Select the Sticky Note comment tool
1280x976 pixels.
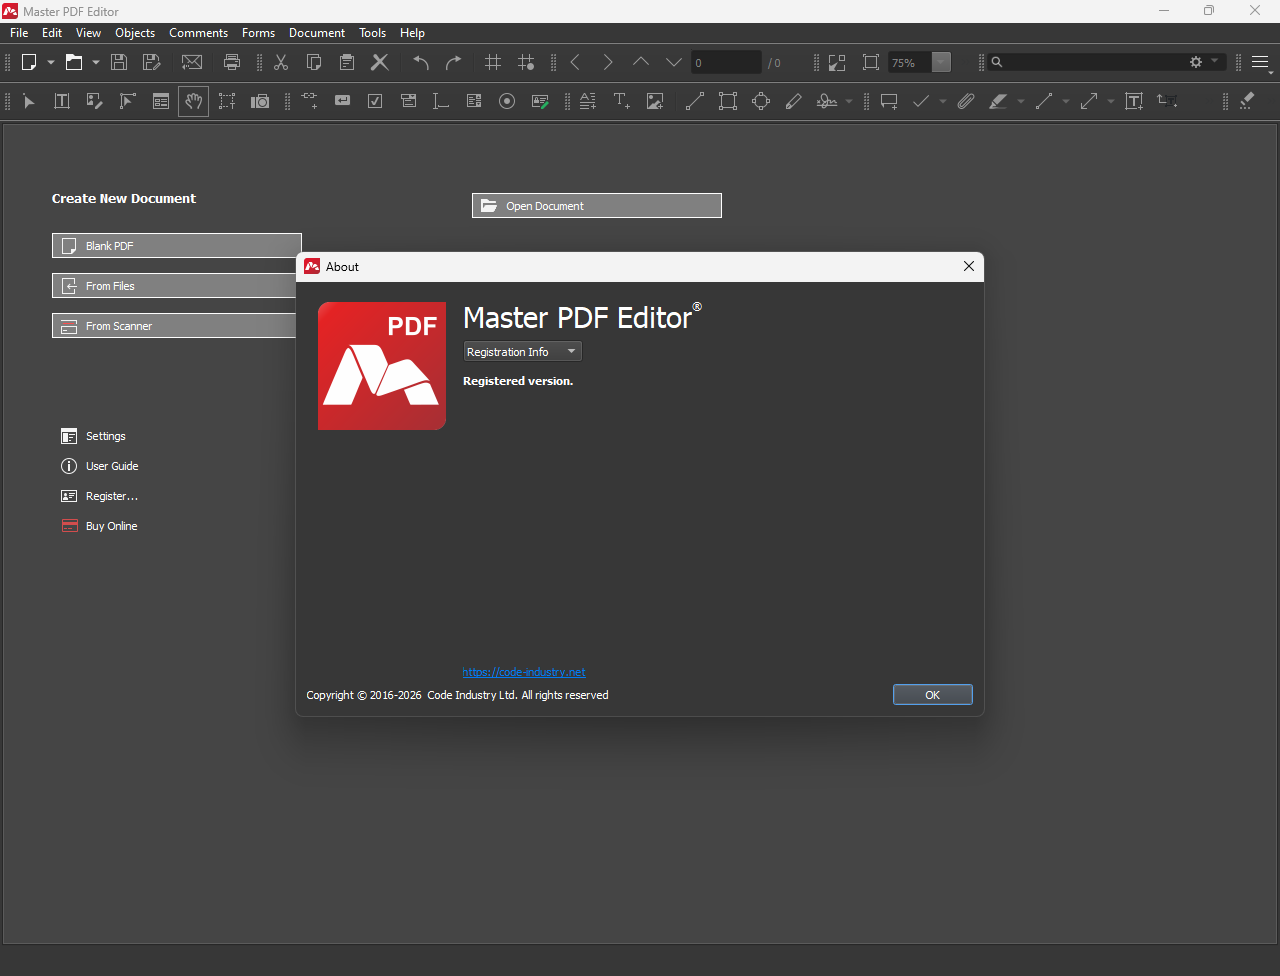pyautogui.click(x=889, y=101)
